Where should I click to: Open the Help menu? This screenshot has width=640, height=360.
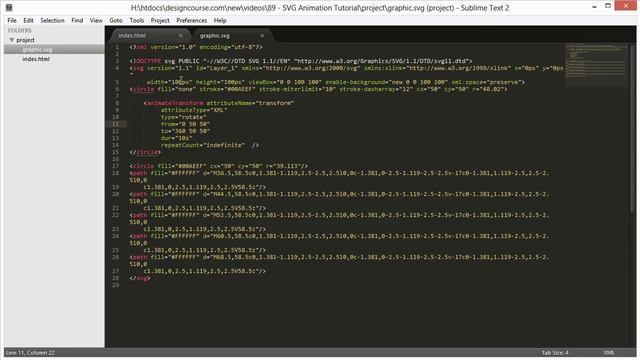coord(220,20)
